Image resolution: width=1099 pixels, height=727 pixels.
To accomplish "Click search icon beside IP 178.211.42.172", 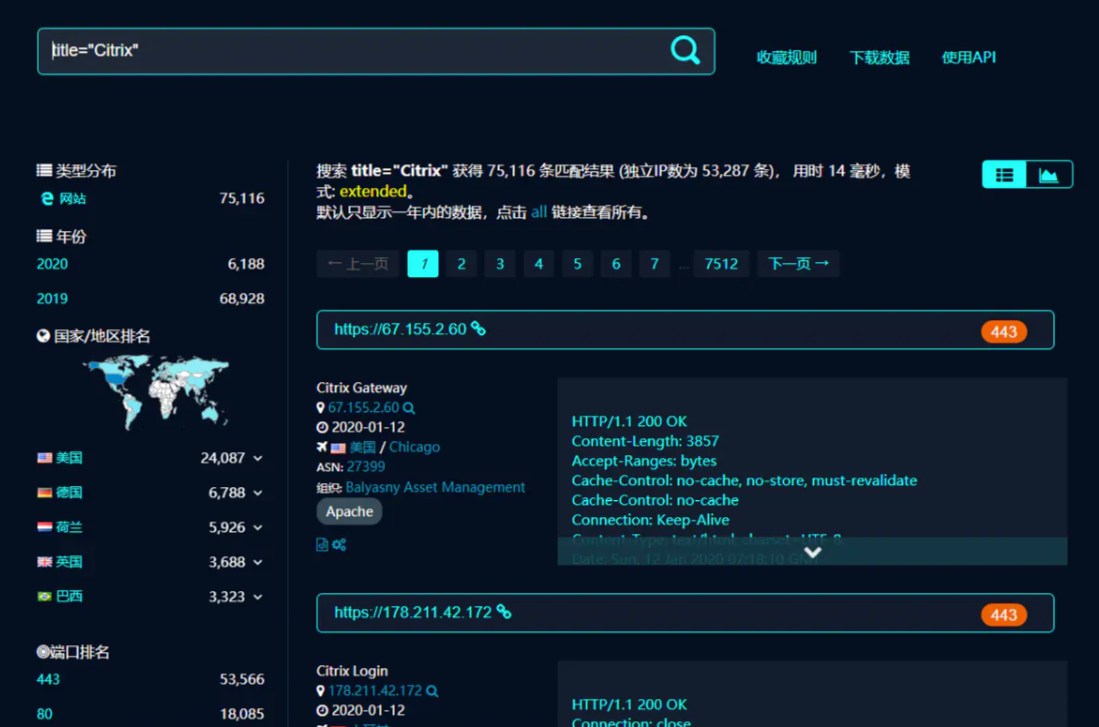I will [432, 691].
